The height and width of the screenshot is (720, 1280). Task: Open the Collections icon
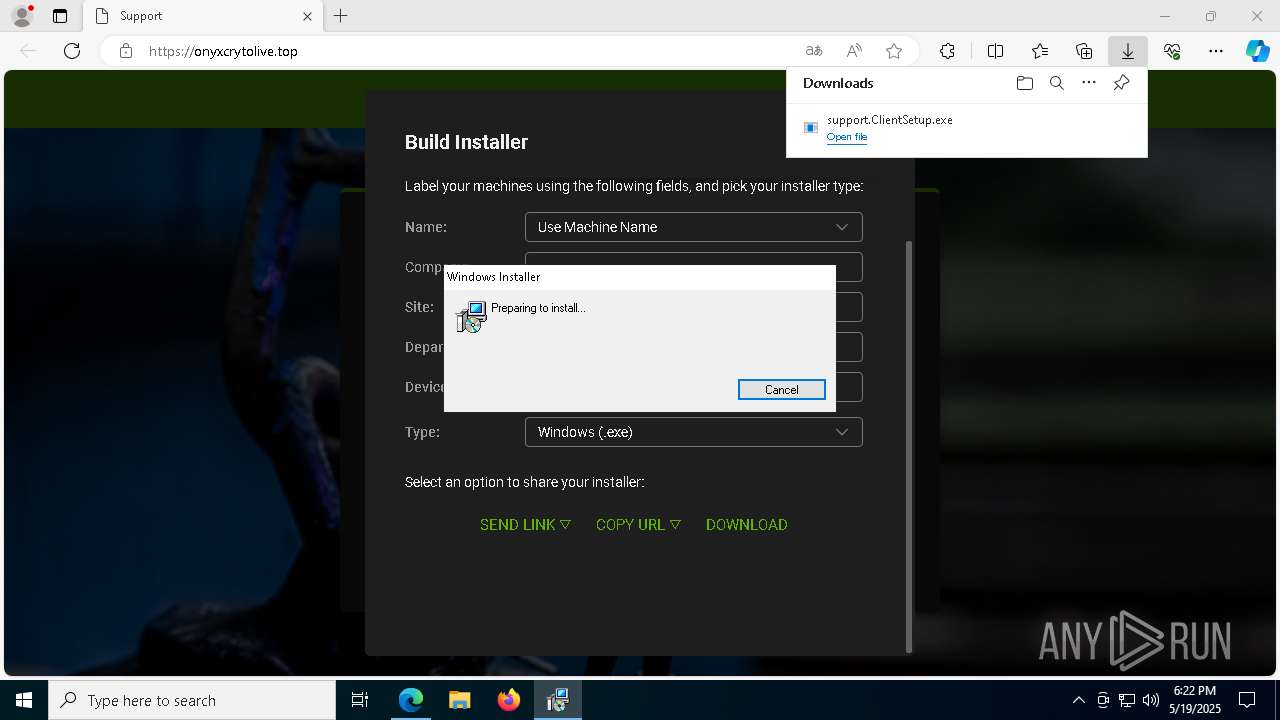[1084, 51]
